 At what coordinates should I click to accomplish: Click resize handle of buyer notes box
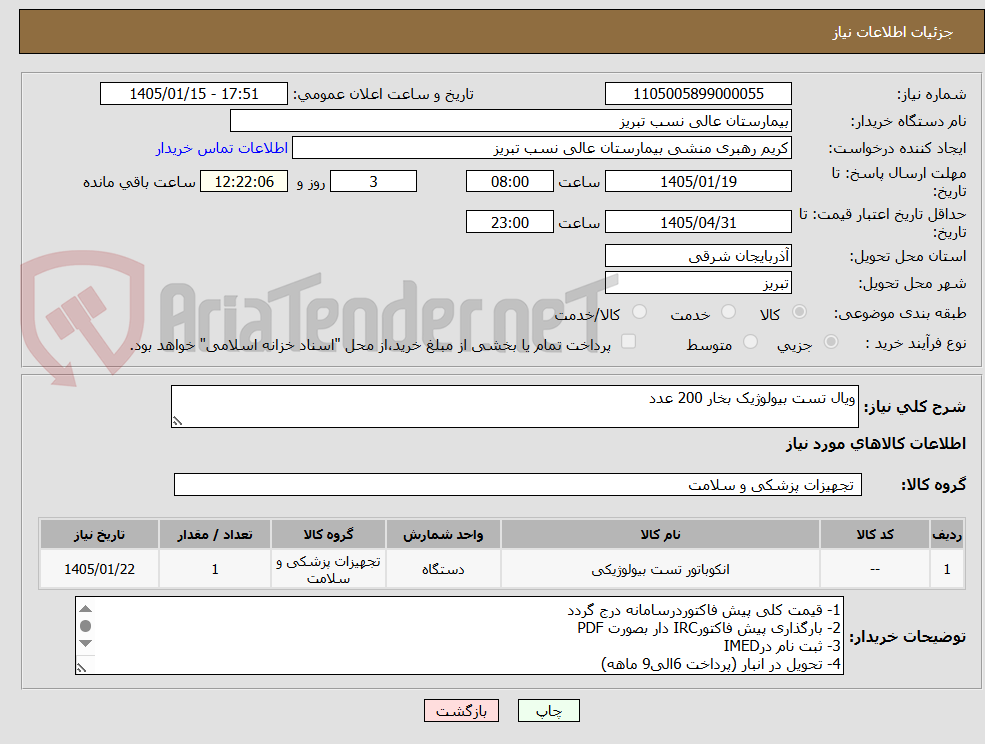tap(81, 669)
